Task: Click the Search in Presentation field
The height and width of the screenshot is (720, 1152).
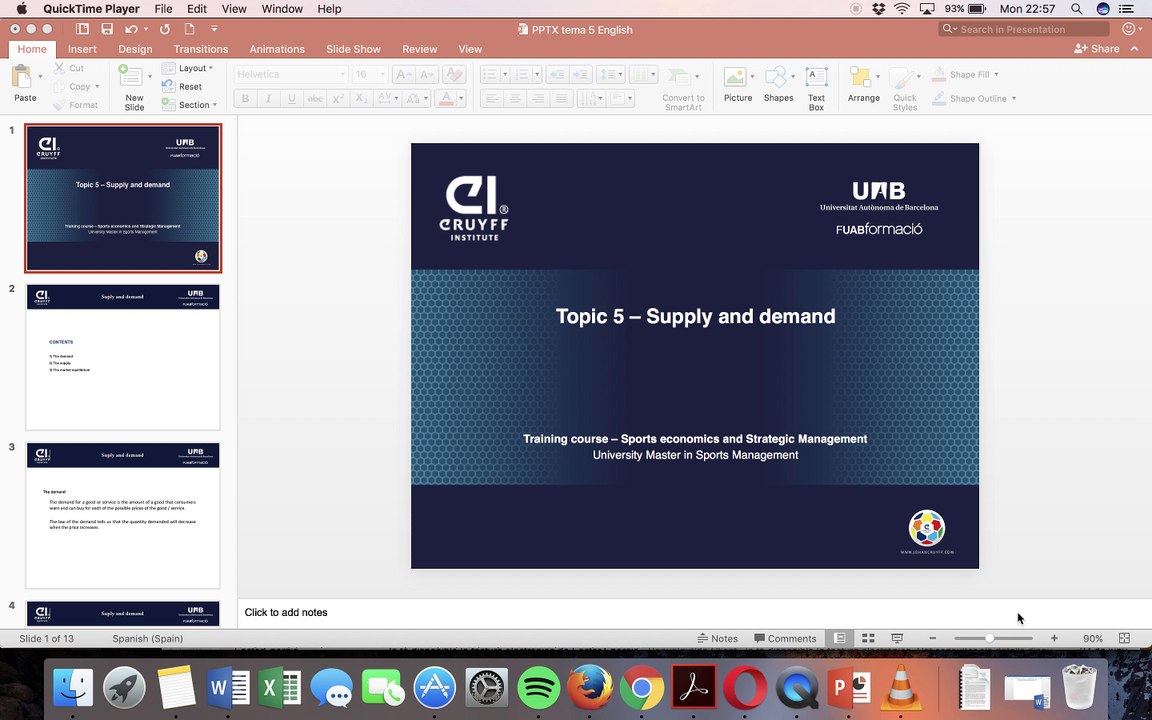Action: 1024,29
